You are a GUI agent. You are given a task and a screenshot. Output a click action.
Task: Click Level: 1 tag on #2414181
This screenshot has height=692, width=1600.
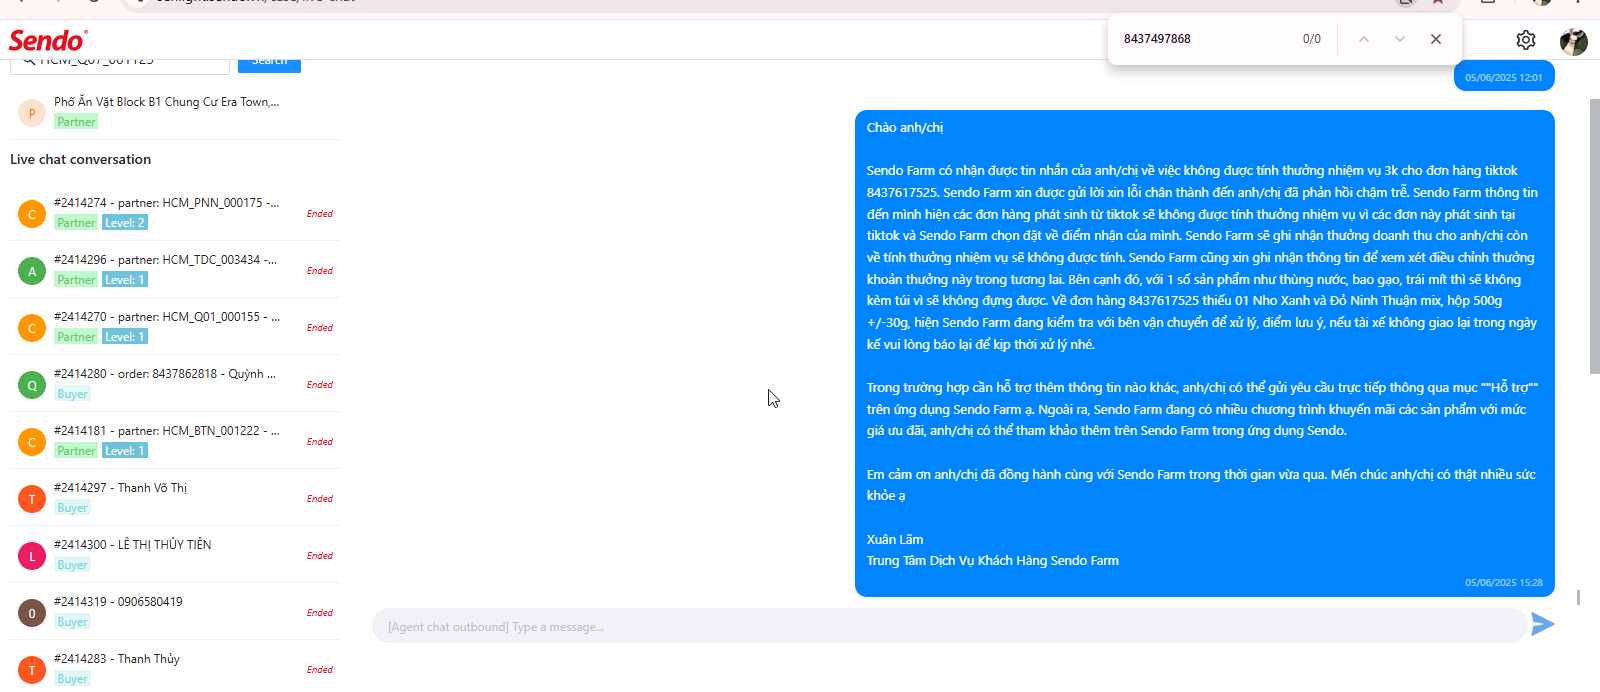tap(125, 451)
